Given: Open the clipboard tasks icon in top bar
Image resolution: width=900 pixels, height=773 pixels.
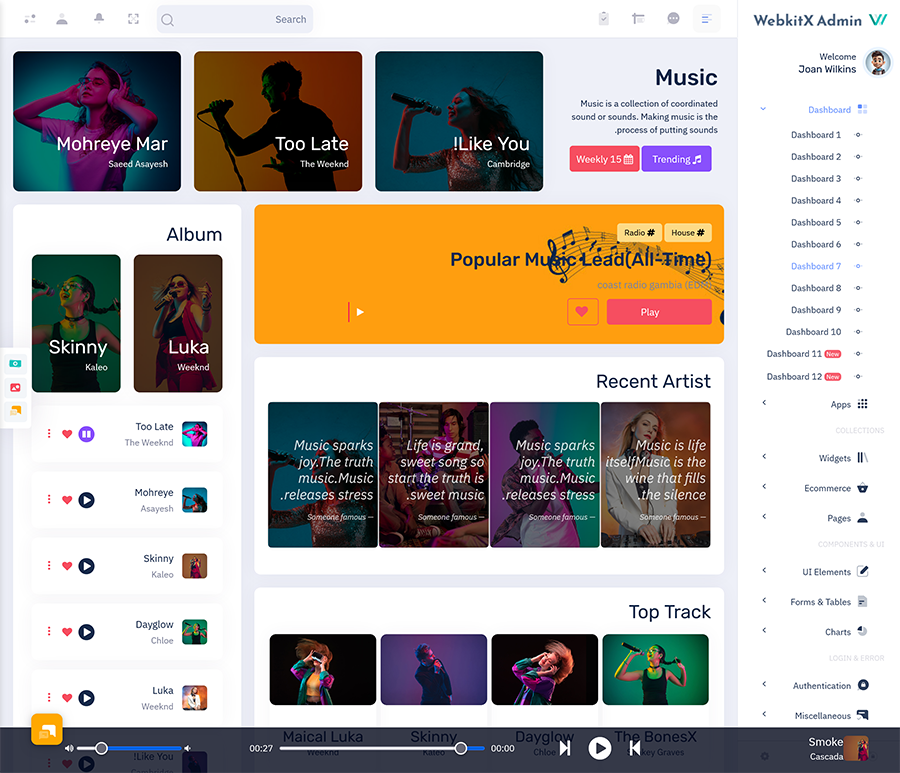Looking at the screenshot, I should (x=603, y=19).
